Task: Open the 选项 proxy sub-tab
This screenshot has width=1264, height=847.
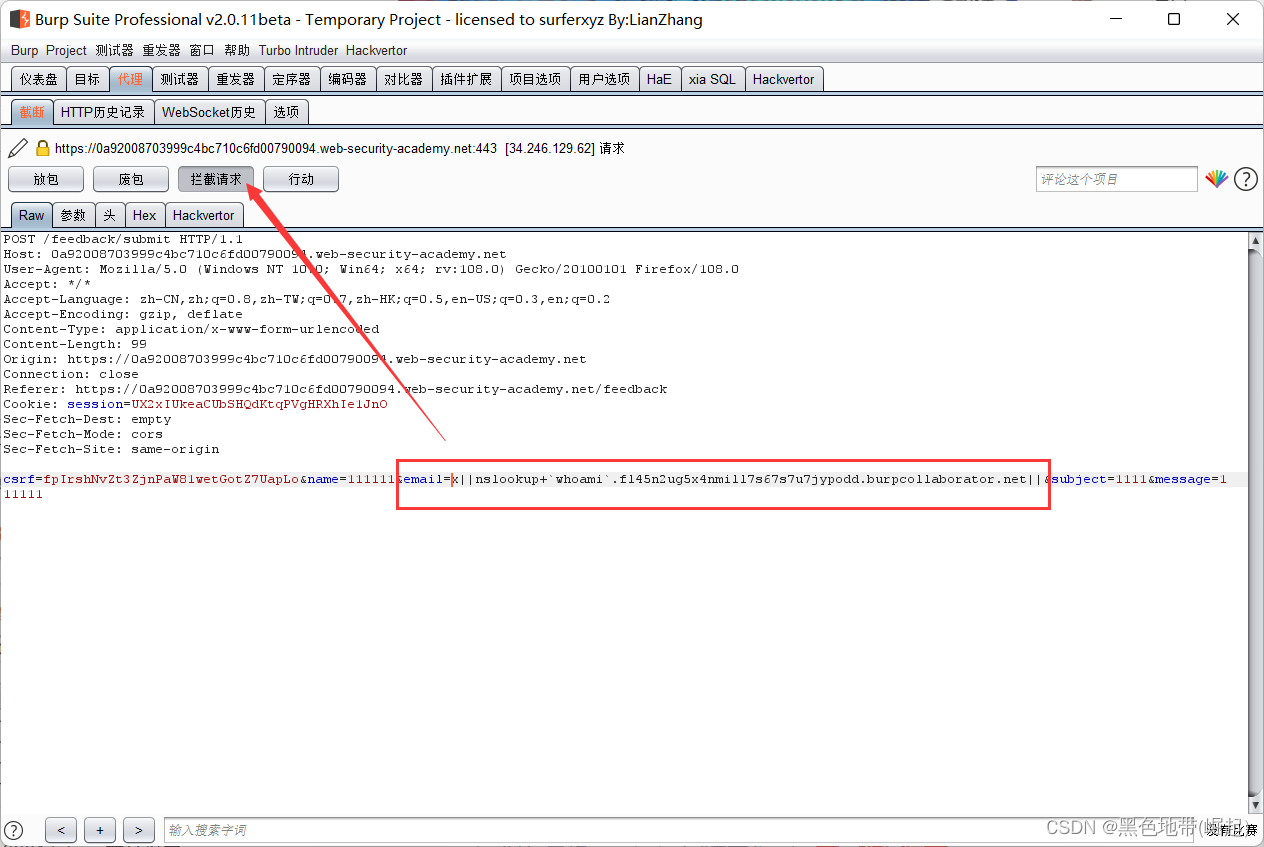Action: tap(286, 112)
